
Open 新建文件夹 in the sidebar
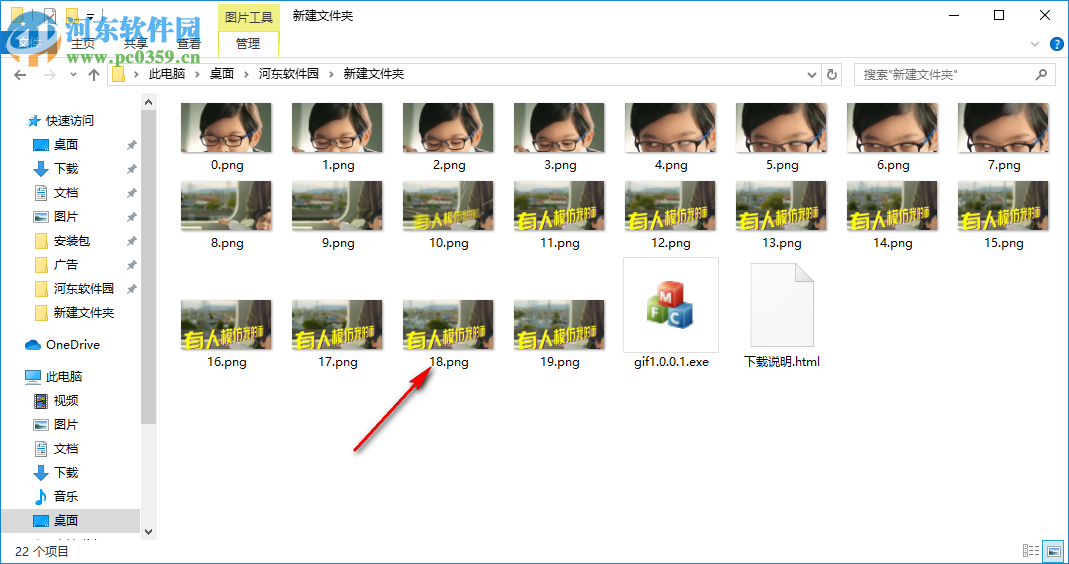pyautogui.click(x=83, y=312)
